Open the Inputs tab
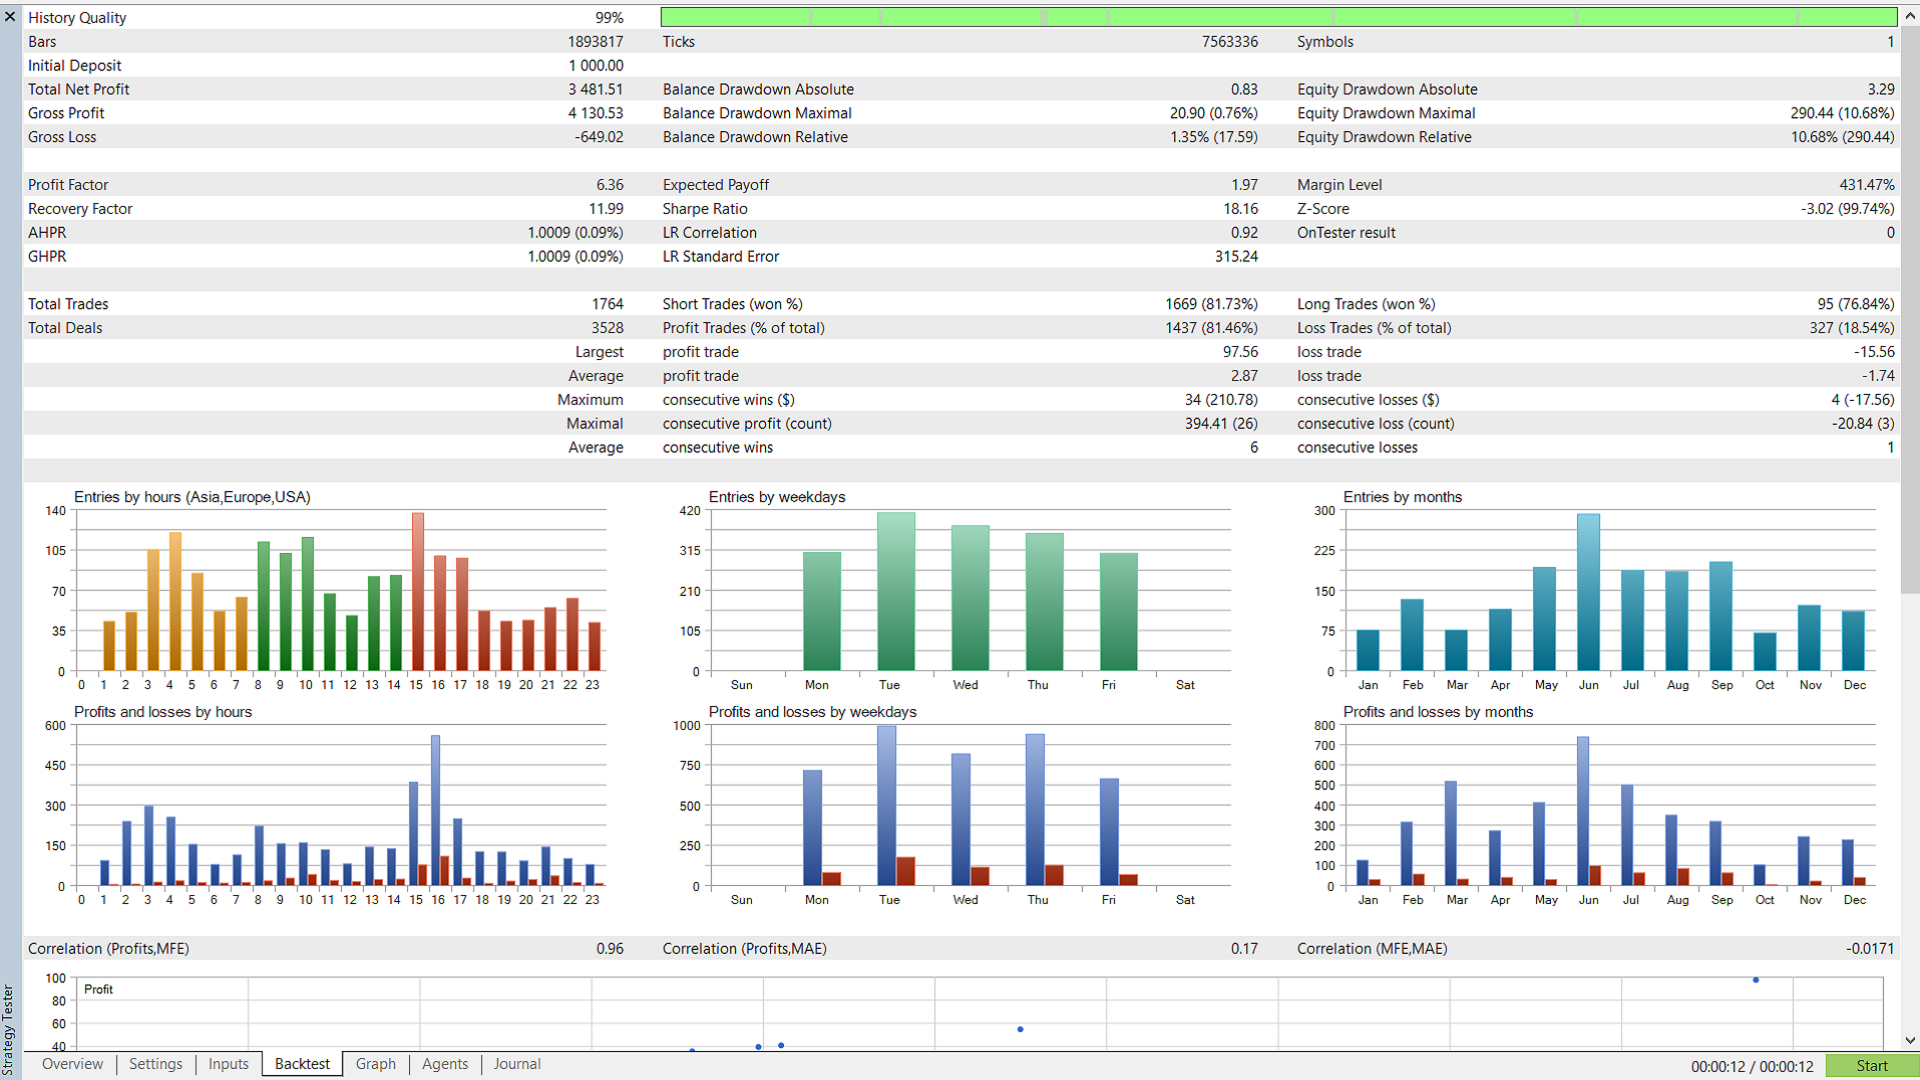The height and width of the screenshot is (1080, 1920). 228,1064
